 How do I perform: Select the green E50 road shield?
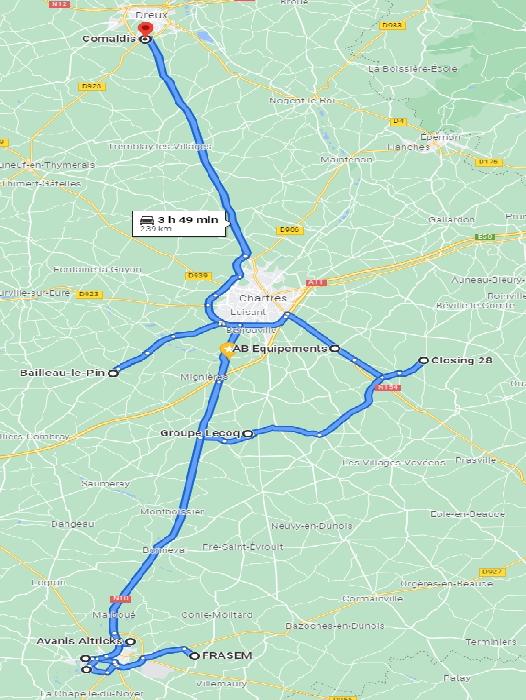(485, 236)
